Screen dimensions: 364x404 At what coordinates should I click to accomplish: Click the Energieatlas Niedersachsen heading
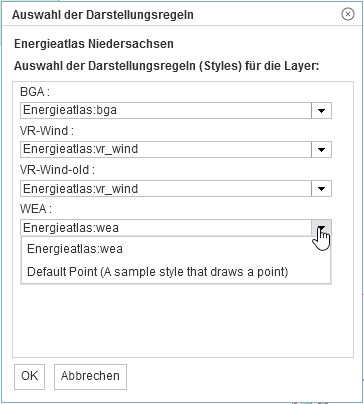pos(94,44)
